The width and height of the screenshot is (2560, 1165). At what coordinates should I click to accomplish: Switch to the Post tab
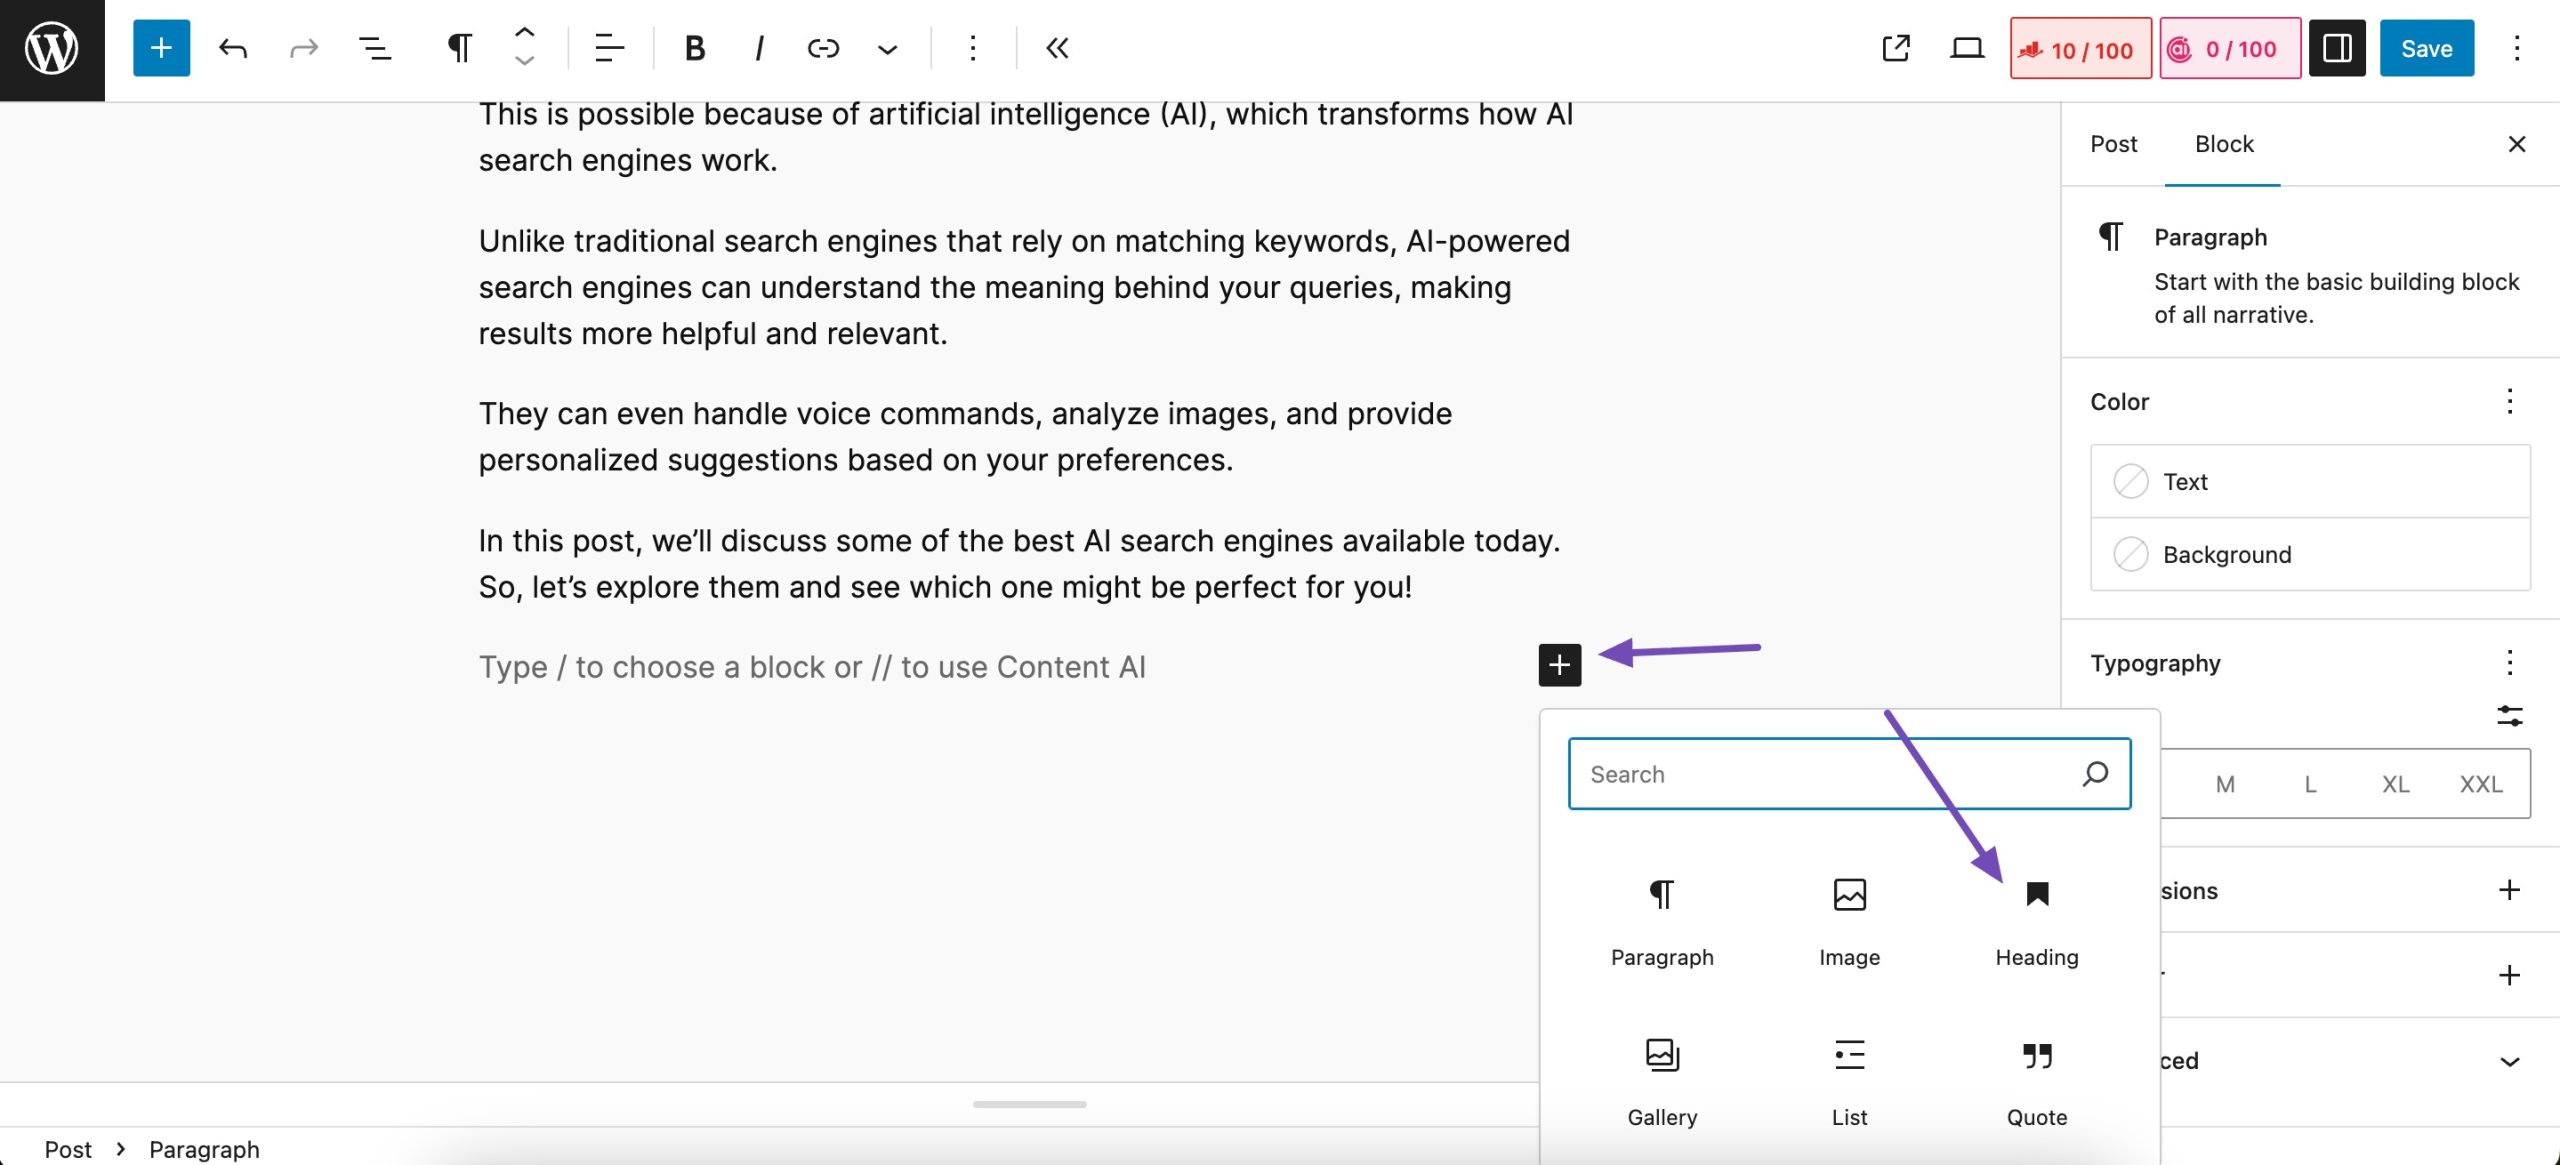click(x=2113, y=144)
